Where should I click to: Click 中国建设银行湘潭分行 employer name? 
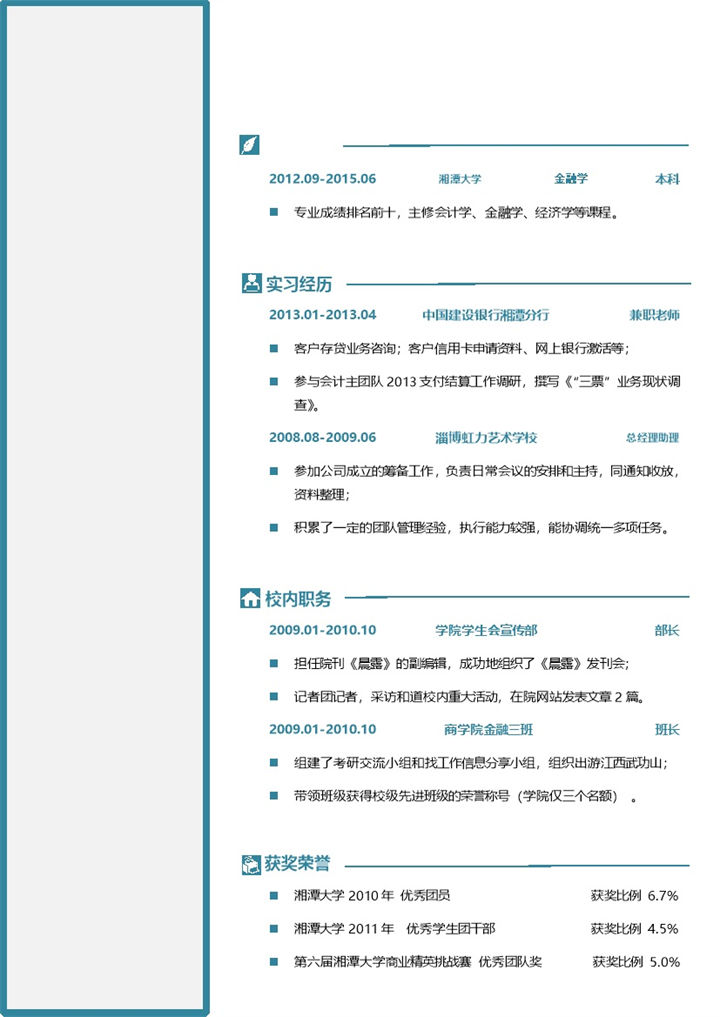pyautogui.click(x=486, y=315)
